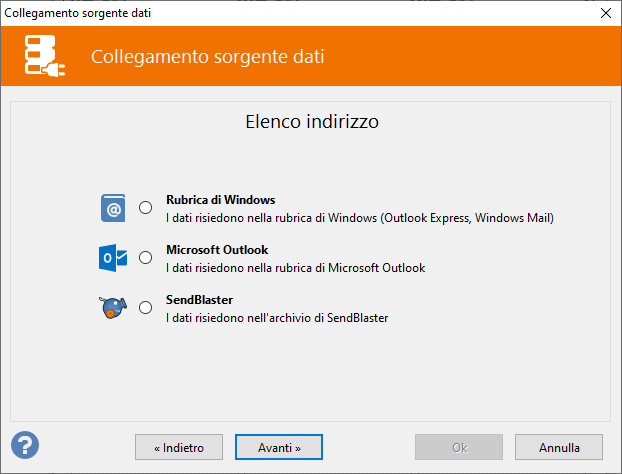622x474 pixels.
Task: Click the data source plug icon in header
Action: 44,56
